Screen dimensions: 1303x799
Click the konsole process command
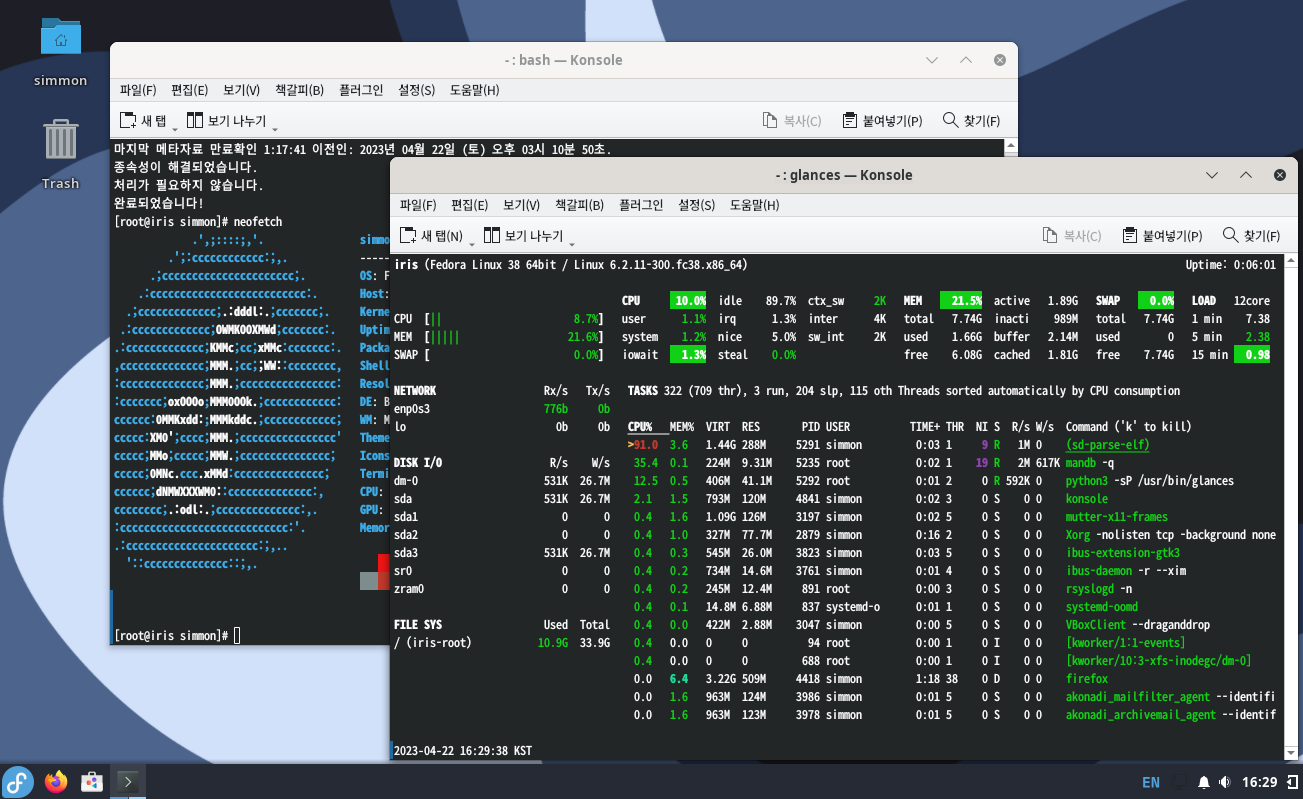point(1086,499)
